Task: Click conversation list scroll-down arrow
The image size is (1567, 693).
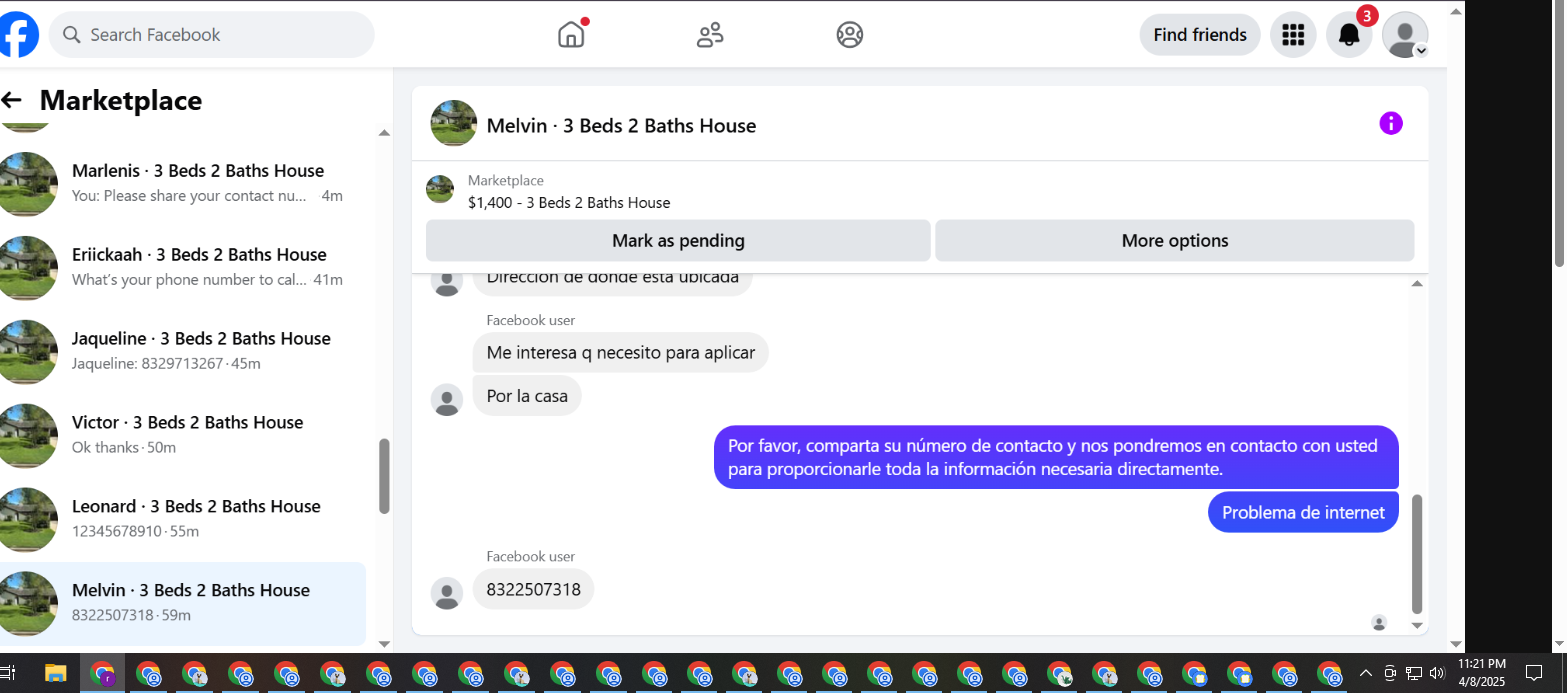Action: 384,644
